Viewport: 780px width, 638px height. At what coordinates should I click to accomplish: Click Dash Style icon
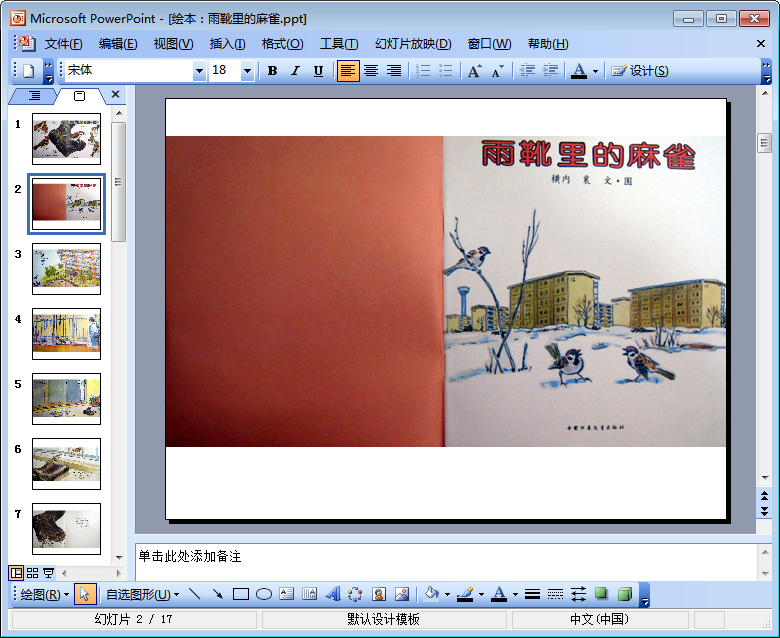[x=555, y=594]
